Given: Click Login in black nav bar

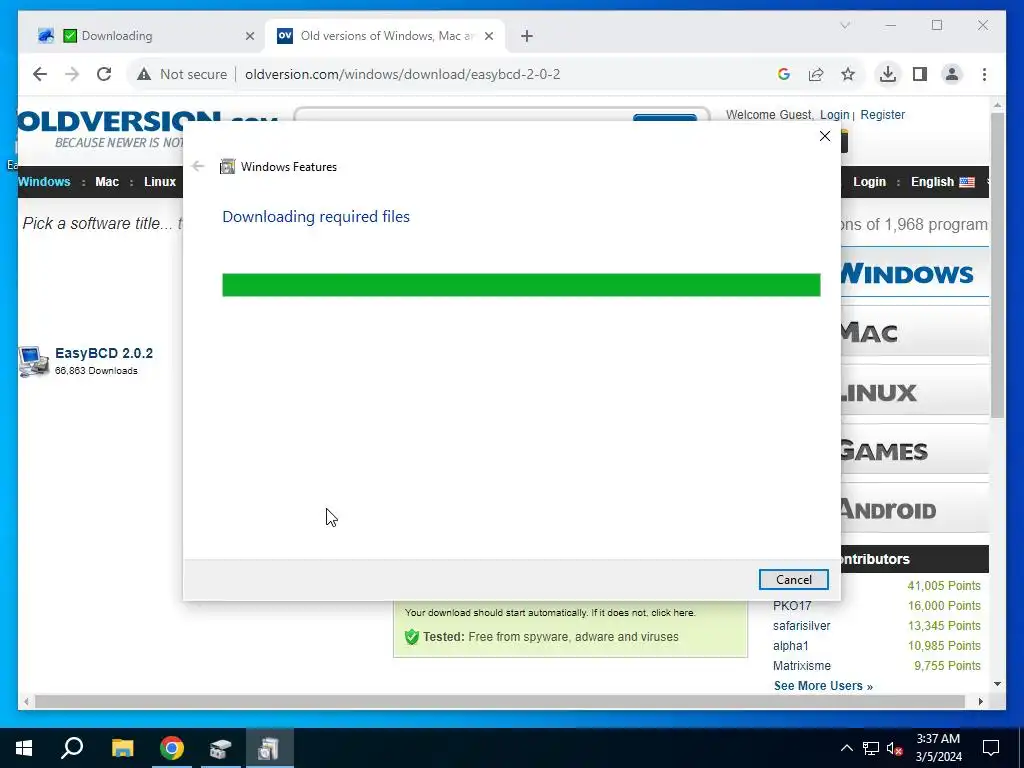Looking at the screenshot, I should [869, 182].
